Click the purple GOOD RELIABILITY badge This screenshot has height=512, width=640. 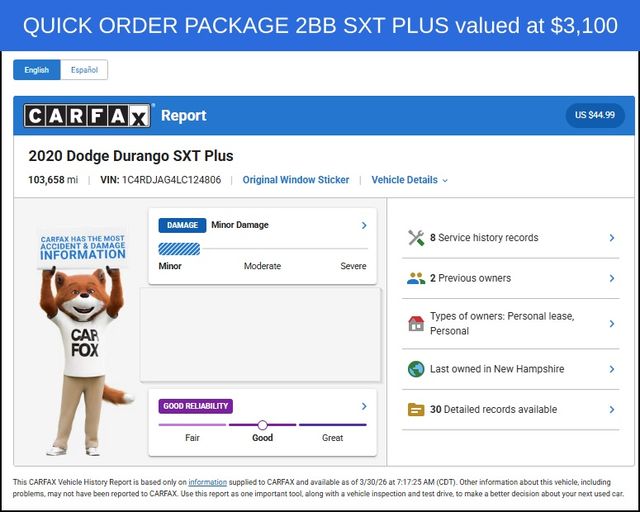click(x=196, y=406)
